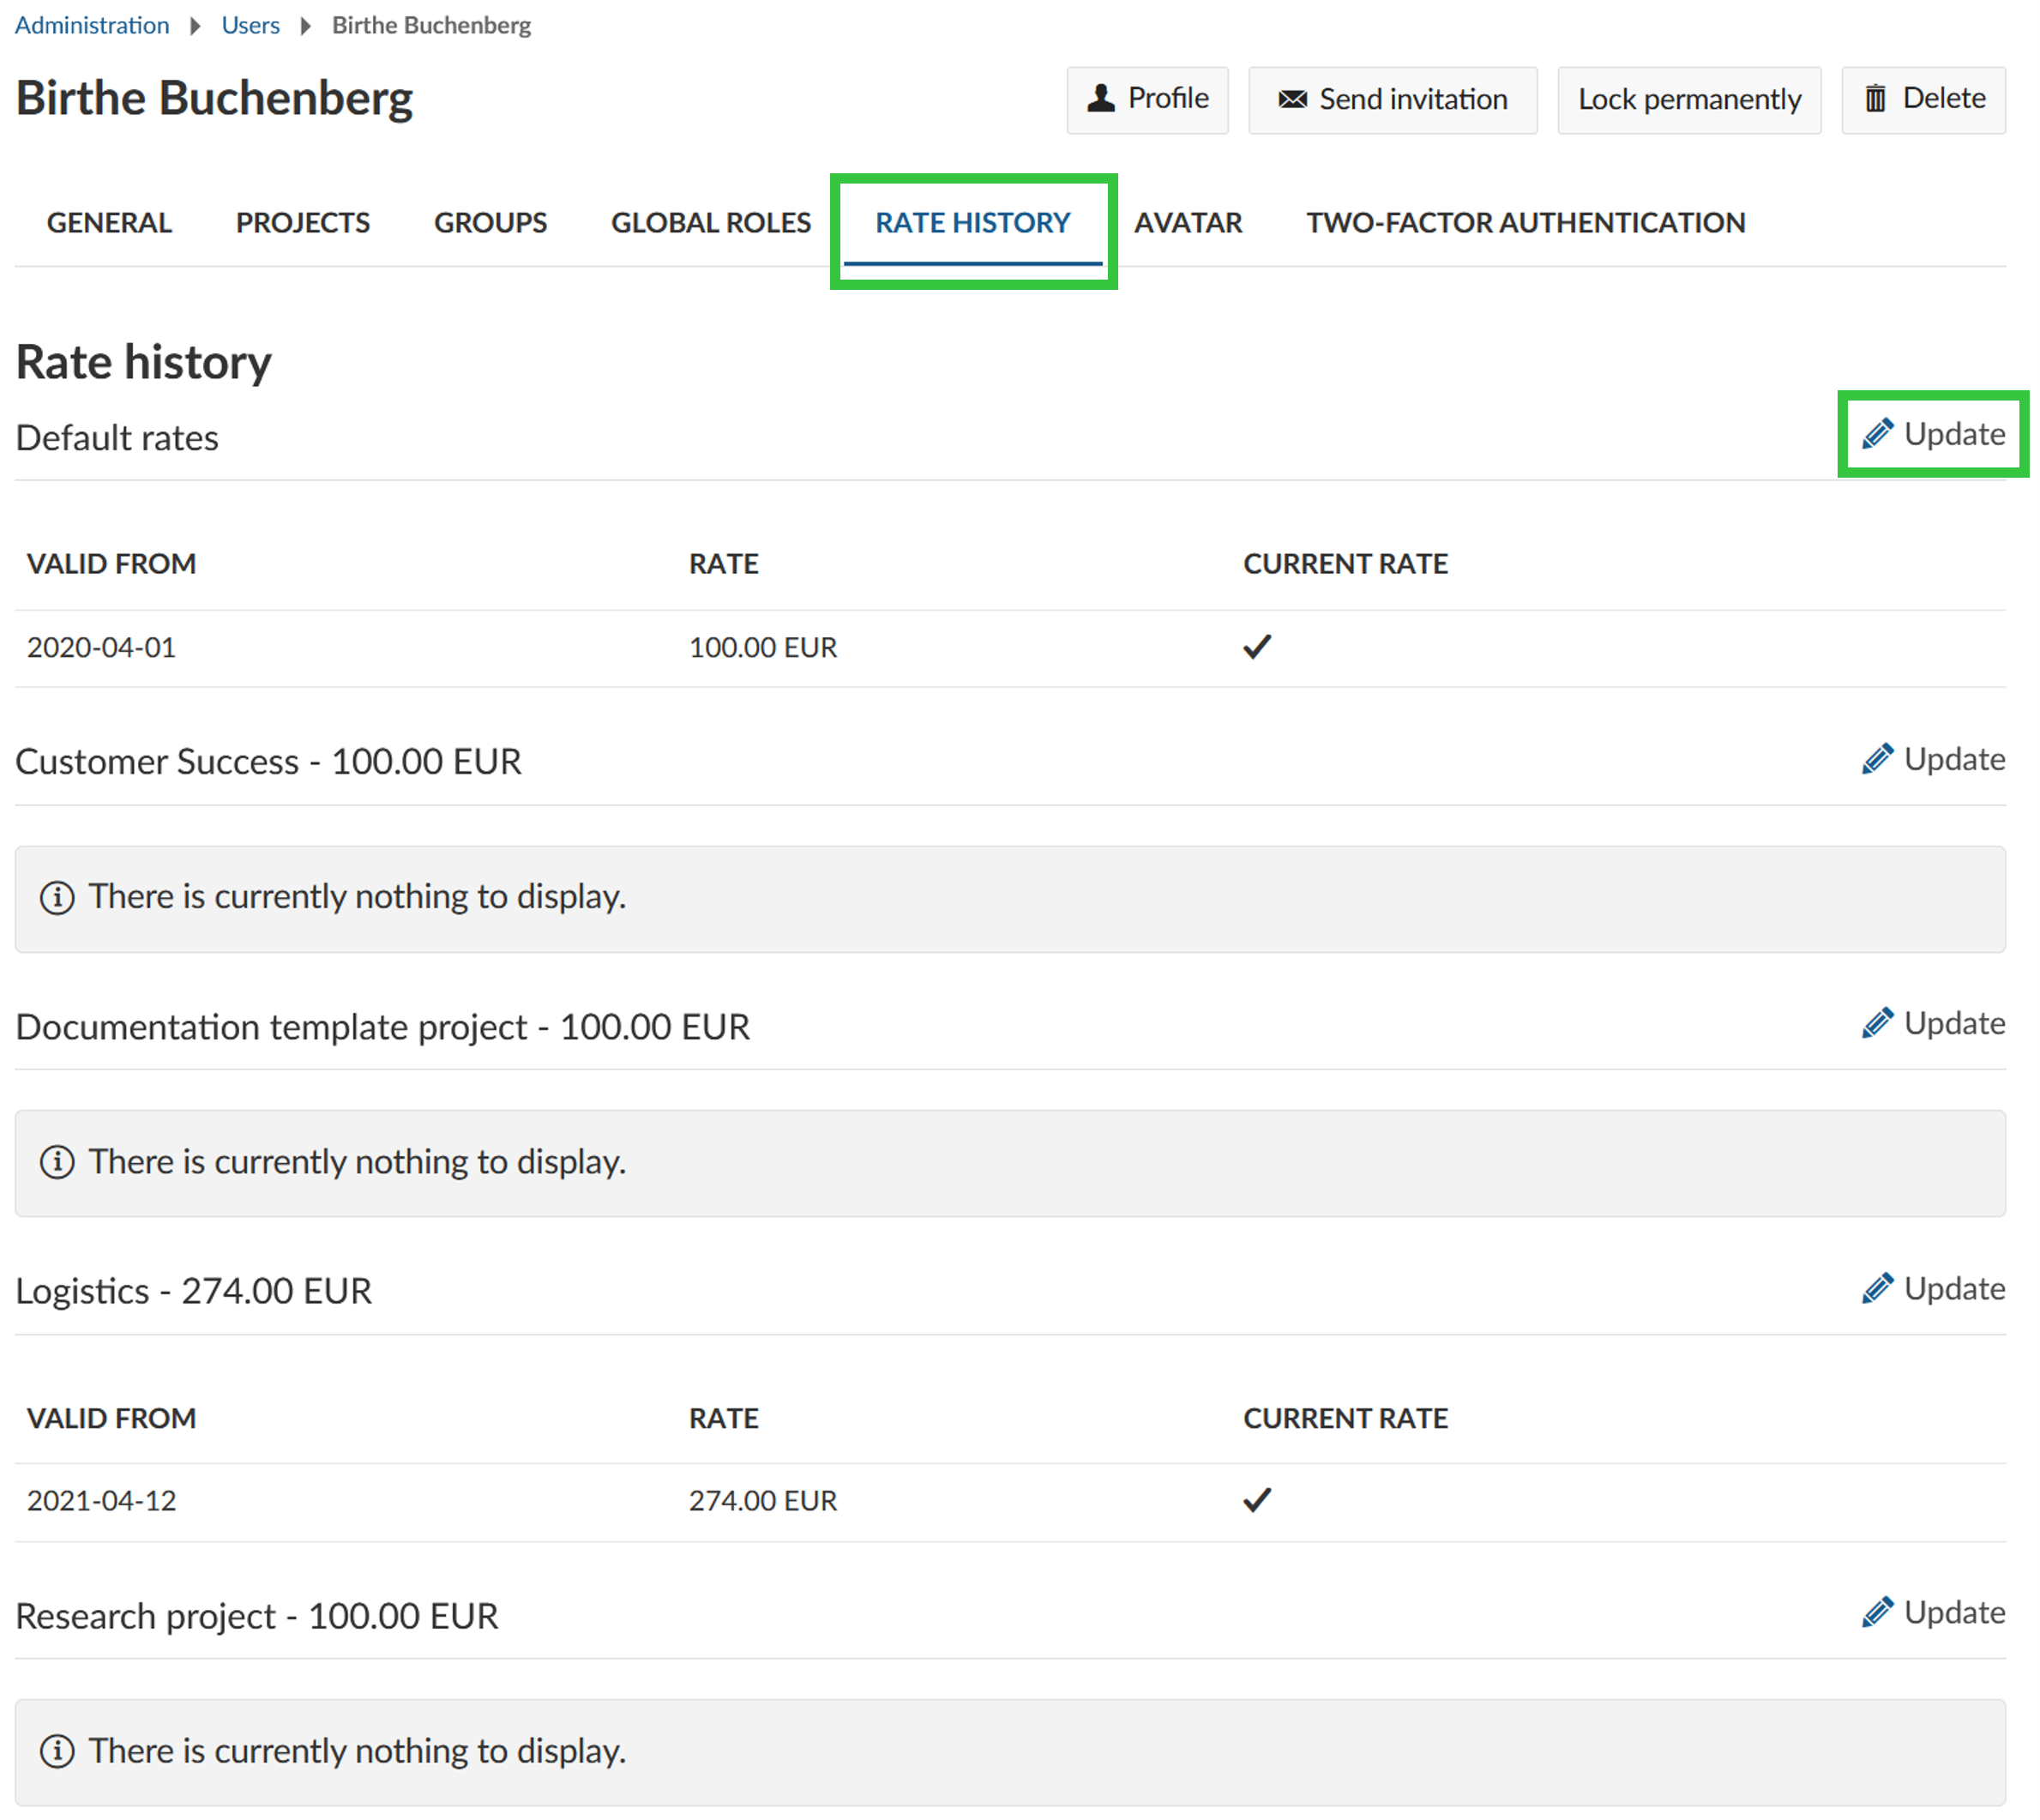Click nothing to display notice under Documentation template

tap(1010, 1163)
